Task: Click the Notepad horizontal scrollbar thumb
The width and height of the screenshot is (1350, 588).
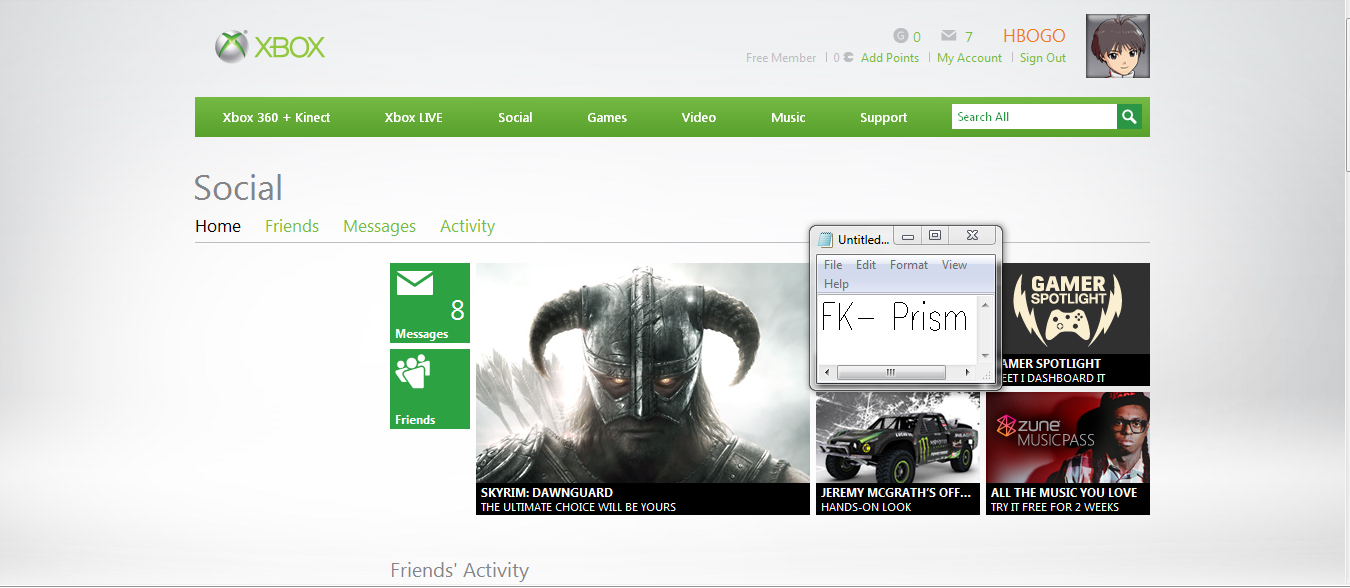Action: pyautogui.click(x=891, y=373)
